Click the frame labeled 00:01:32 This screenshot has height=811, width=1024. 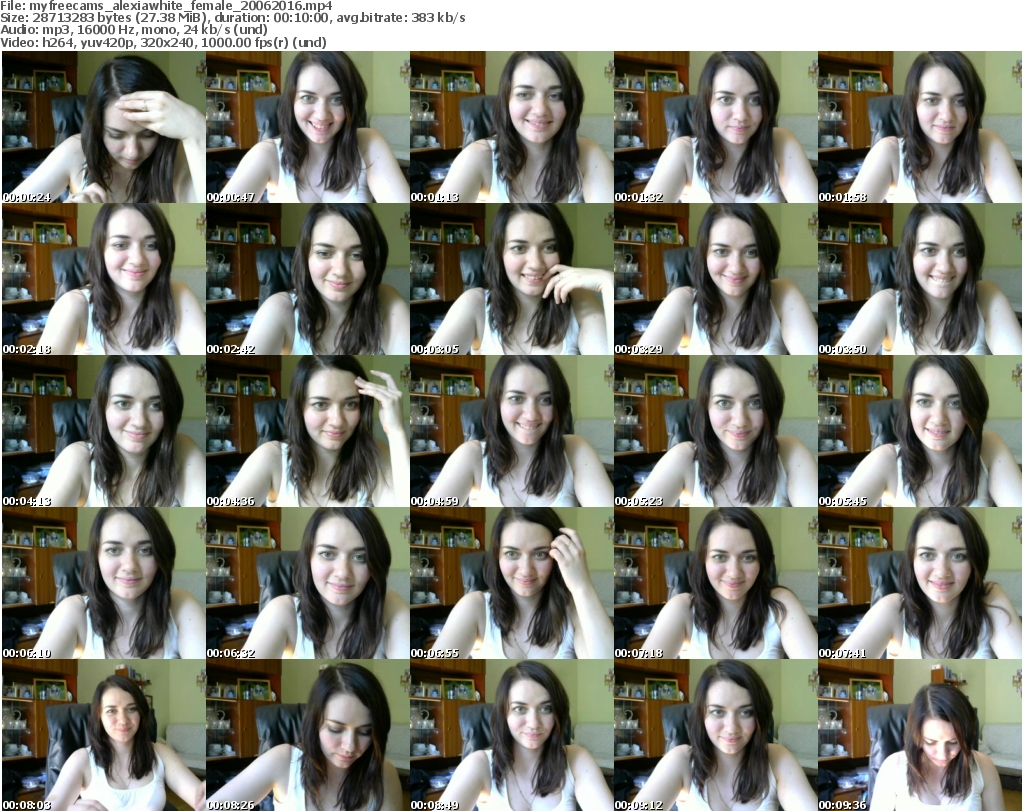[x=716, y=127]
